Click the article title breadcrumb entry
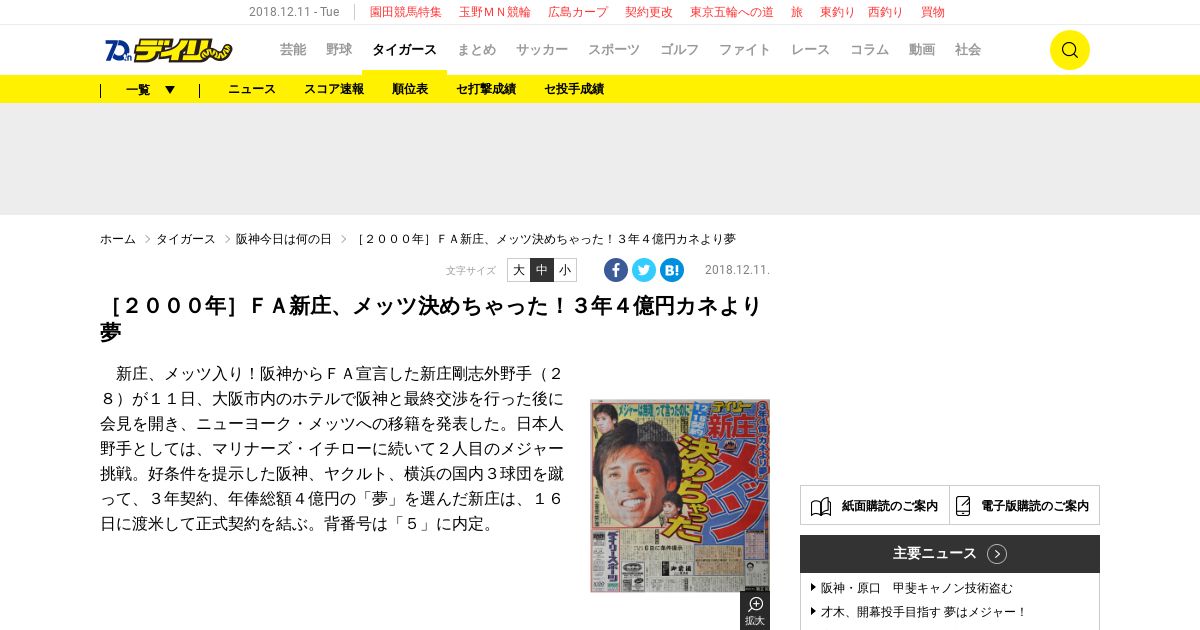 coord(546,239)
